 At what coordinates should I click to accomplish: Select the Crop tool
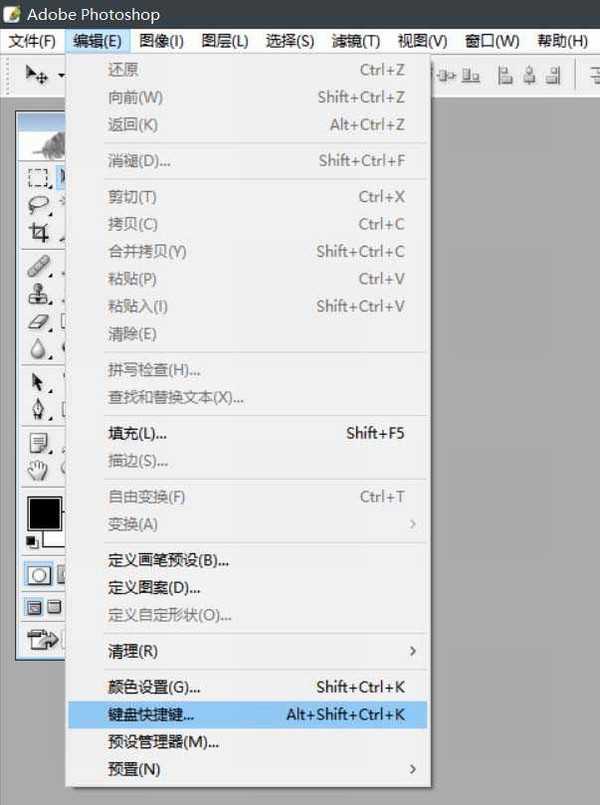[38, 233]
